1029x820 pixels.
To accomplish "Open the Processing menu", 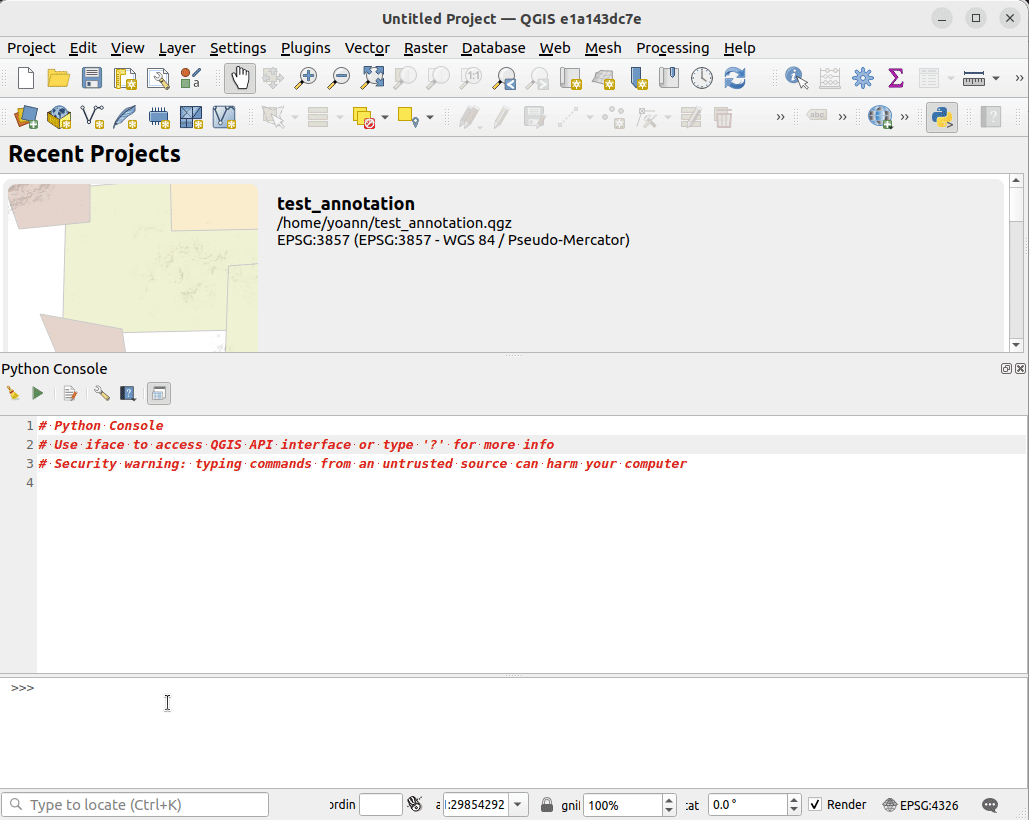I will [673, 48].
